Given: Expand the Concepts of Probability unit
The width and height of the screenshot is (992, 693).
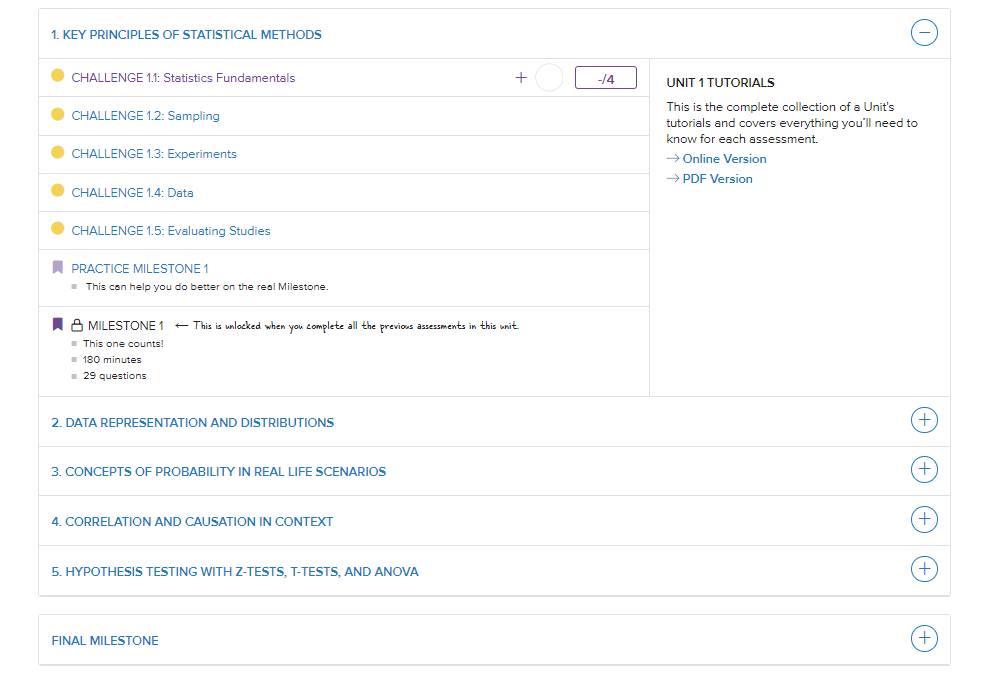Looking at the screenshot, I should click(x=924, y=470).
